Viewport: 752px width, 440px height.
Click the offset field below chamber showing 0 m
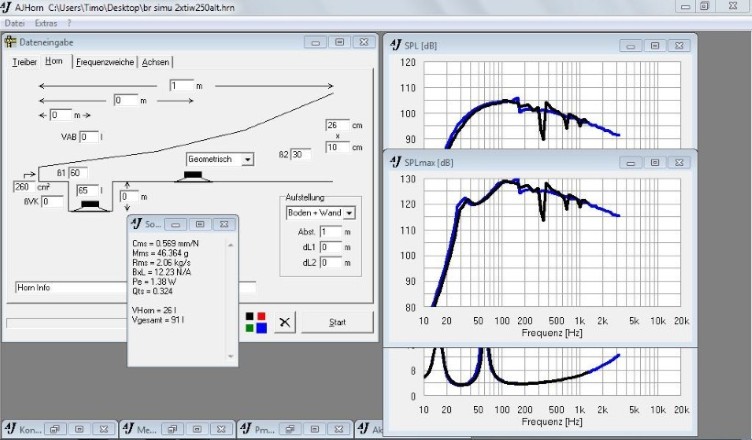129,197
